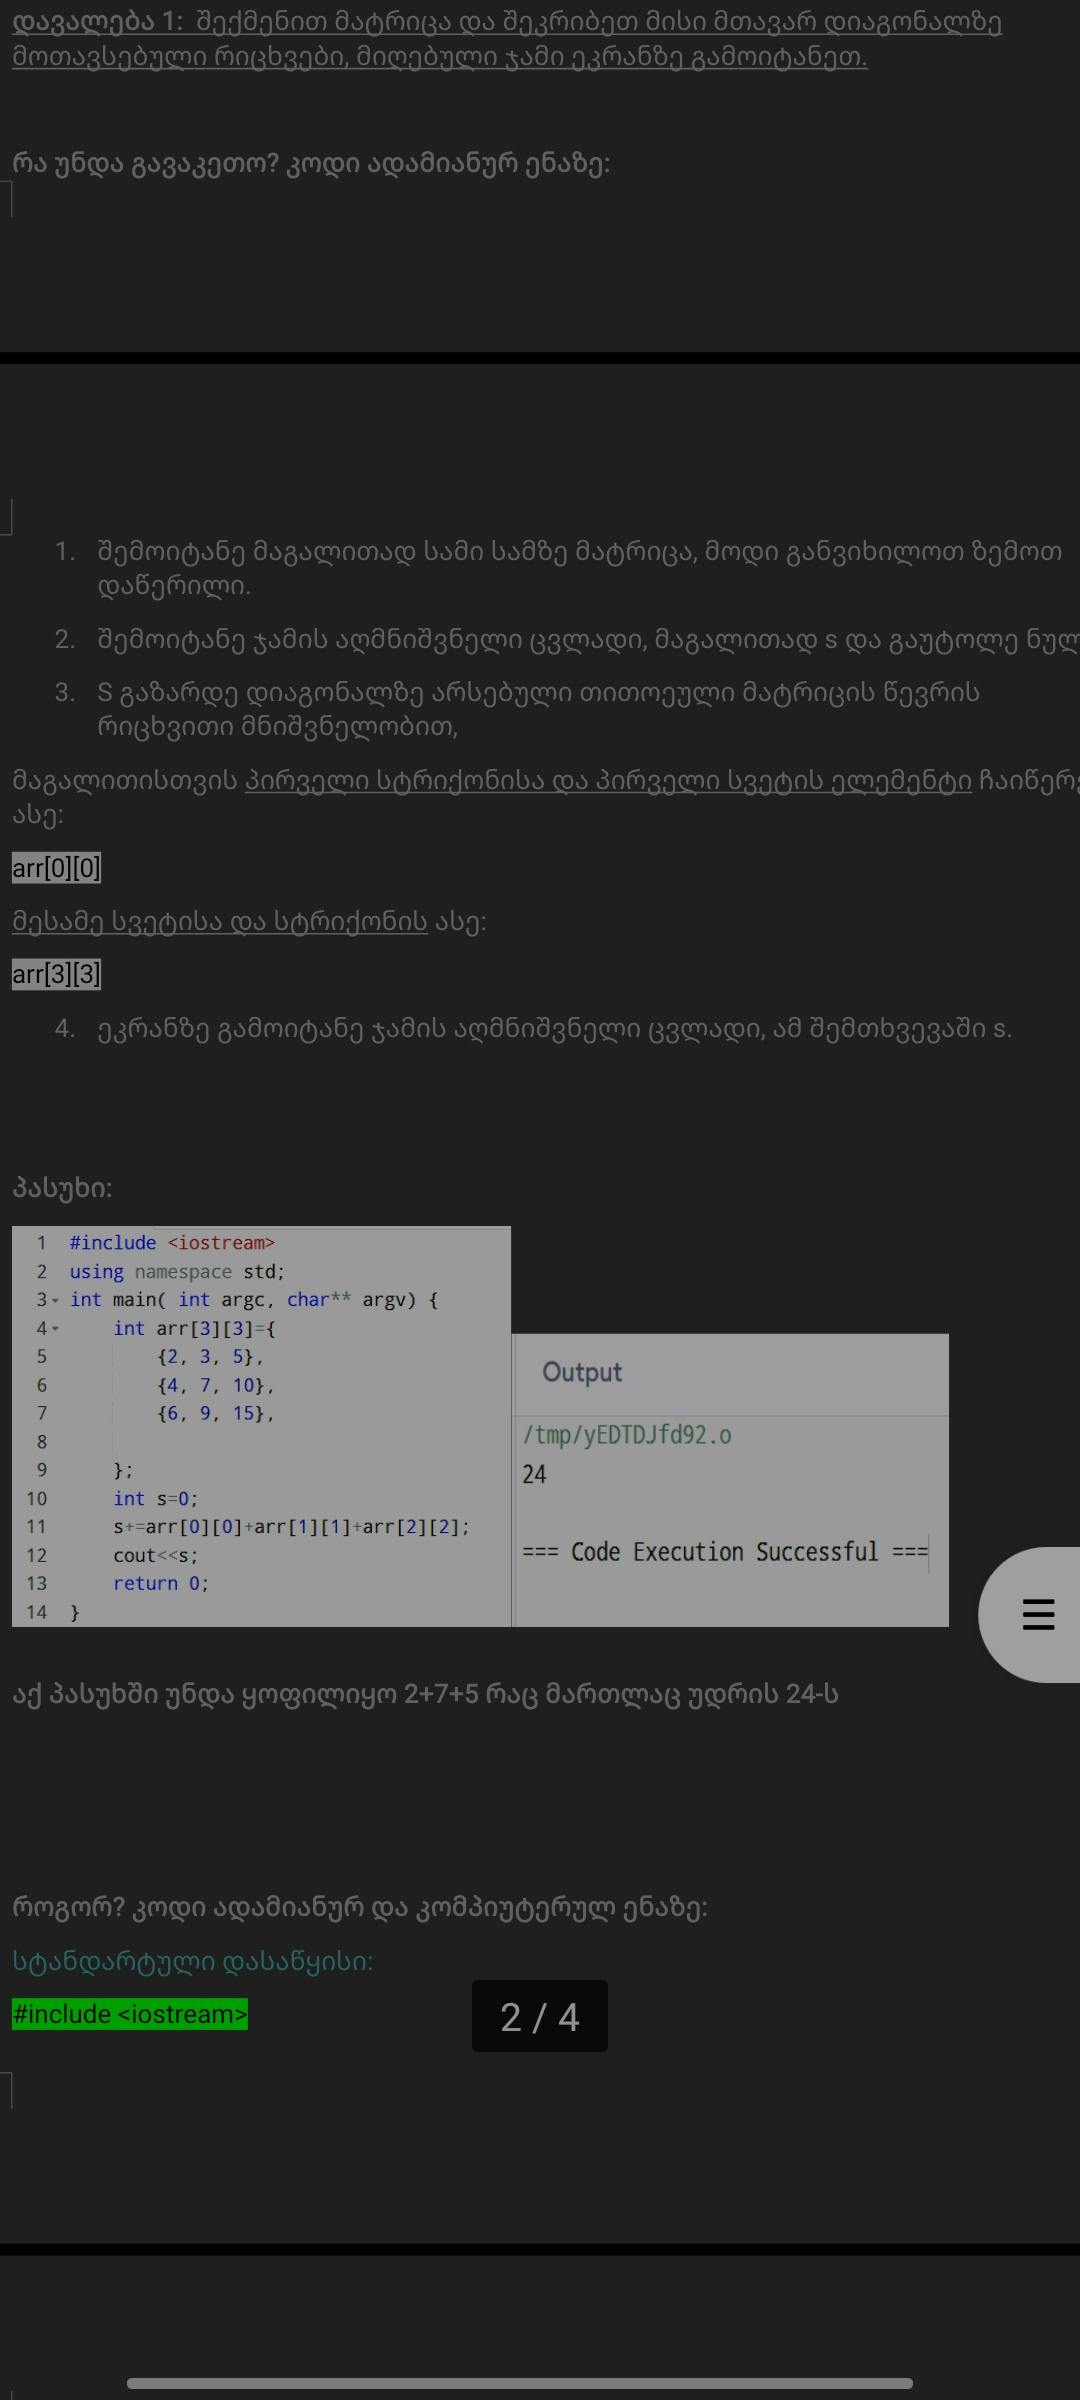Click code line cout<<s; in image

tap(156, 1555)
